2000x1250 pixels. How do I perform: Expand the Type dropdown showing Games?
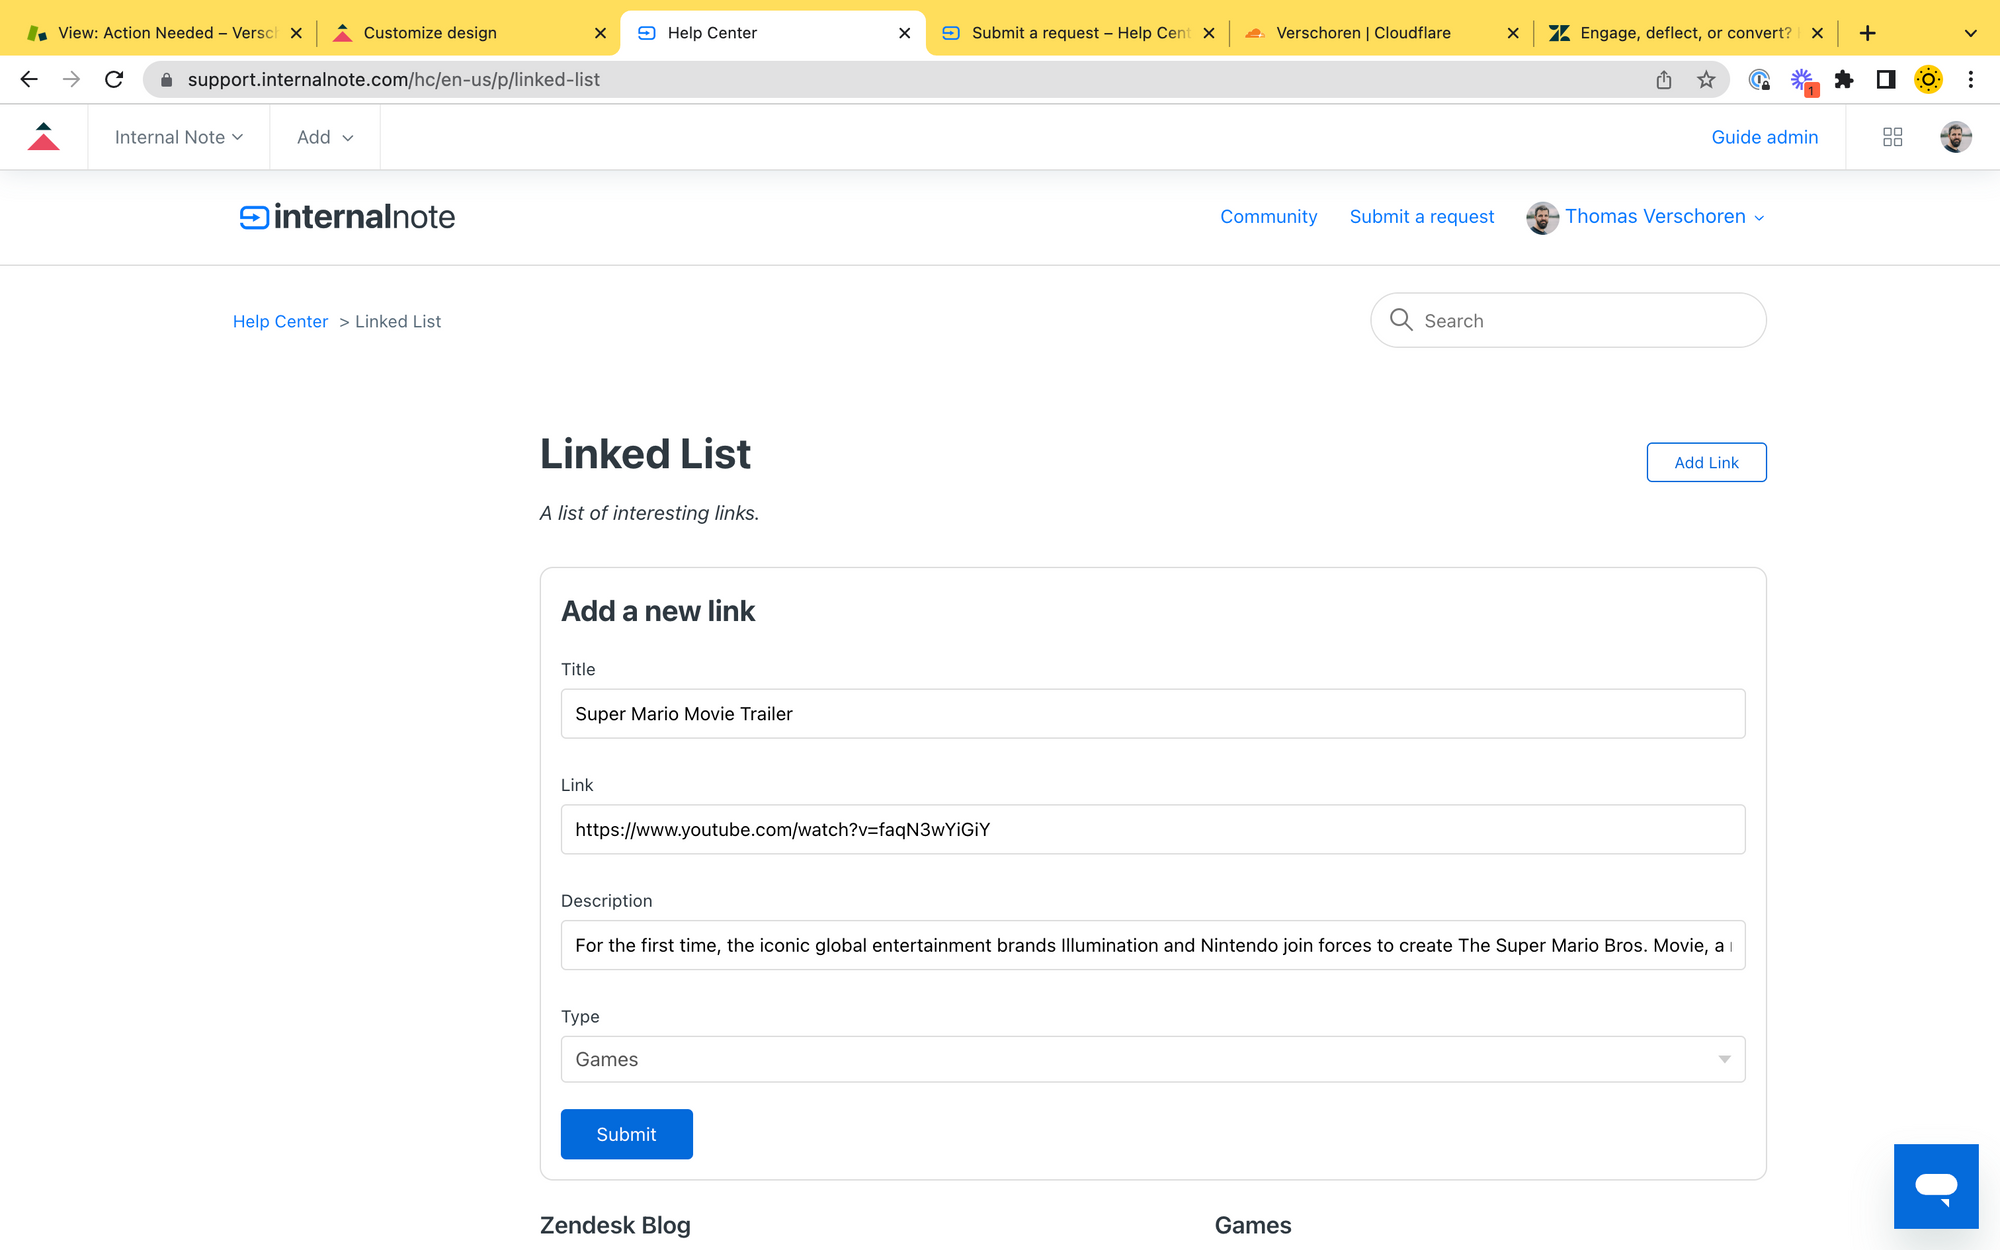(1152, 1059)
